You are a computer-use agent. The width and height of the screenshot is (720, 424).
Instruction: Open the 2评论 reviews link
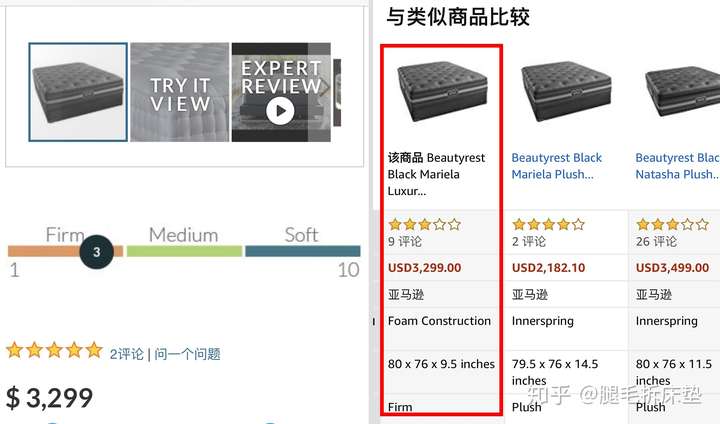click(x=127, y=353)
